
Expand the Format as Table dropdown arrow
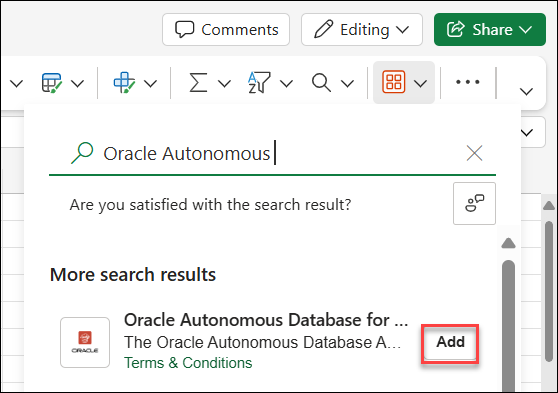click(78, 84)
